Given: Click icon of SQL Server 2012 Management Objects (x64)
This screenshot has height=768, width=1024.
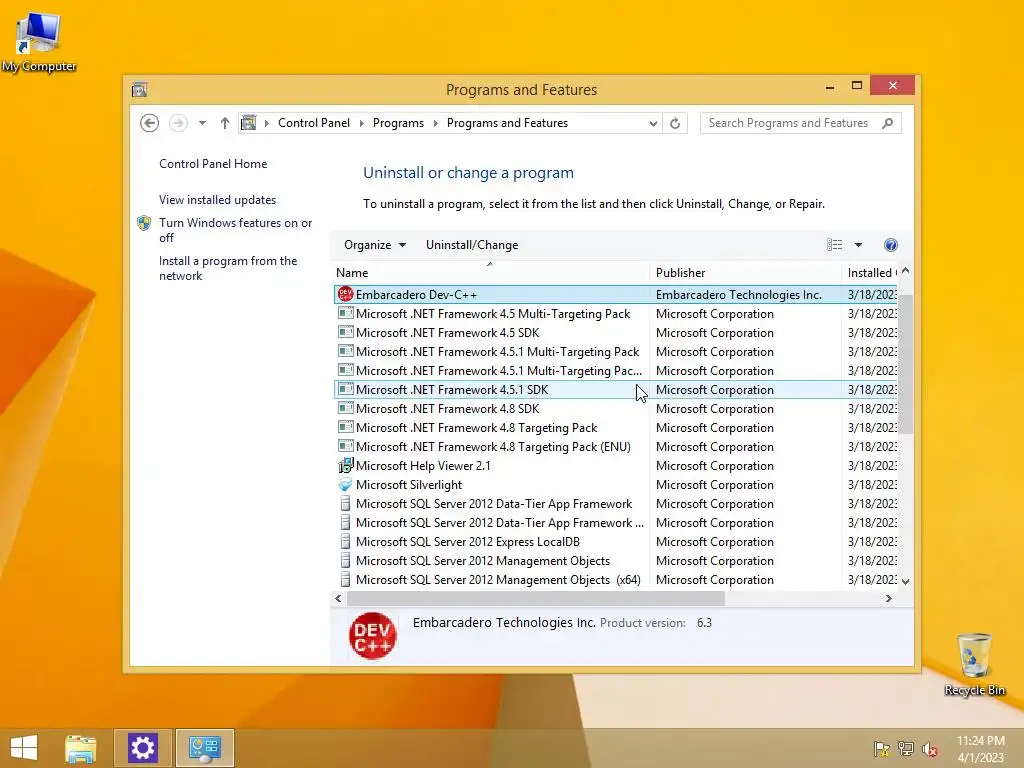Looking at the screenshot, I should [345, 579].
